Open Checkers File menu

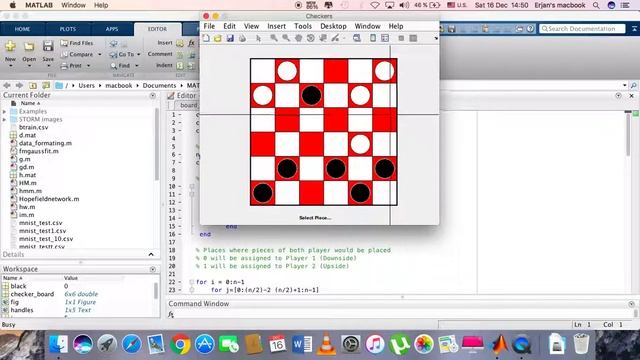(x=209, y=26)
